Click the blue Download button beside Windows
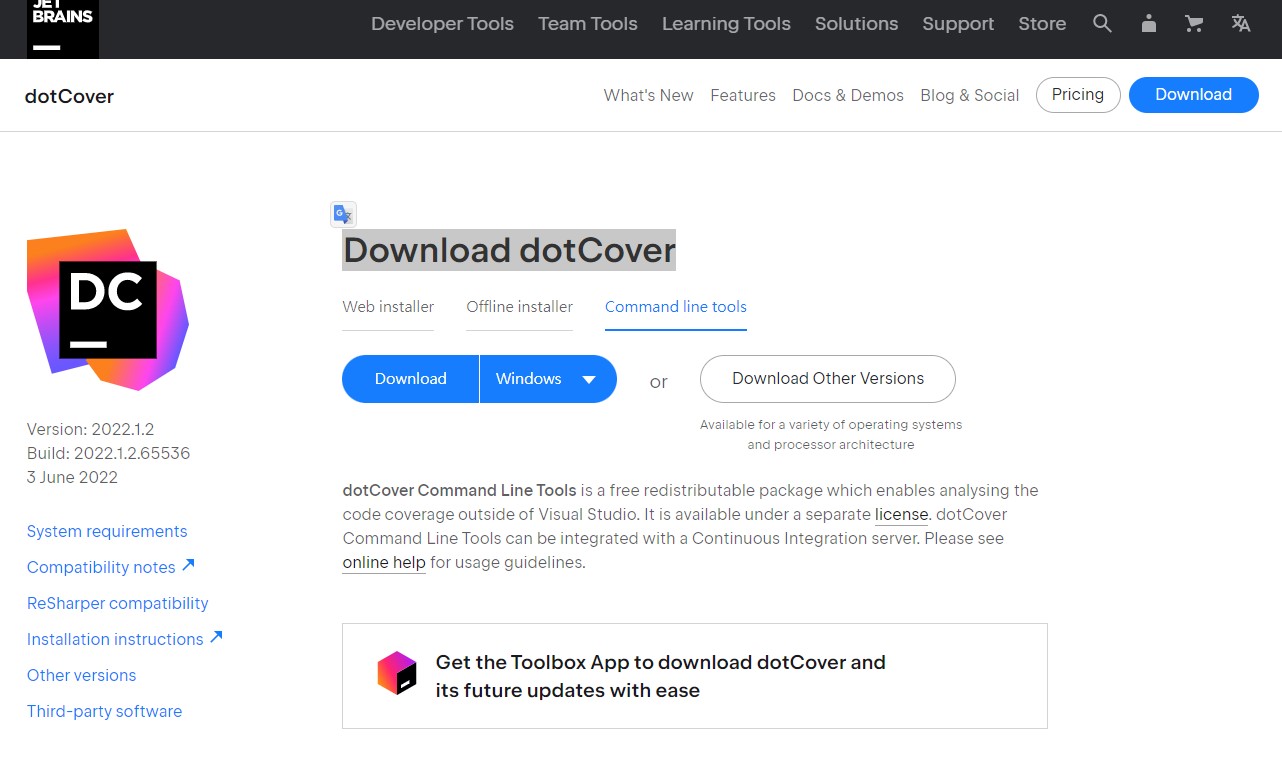This screenshot has height=763, width=1282. click(411, 379)
